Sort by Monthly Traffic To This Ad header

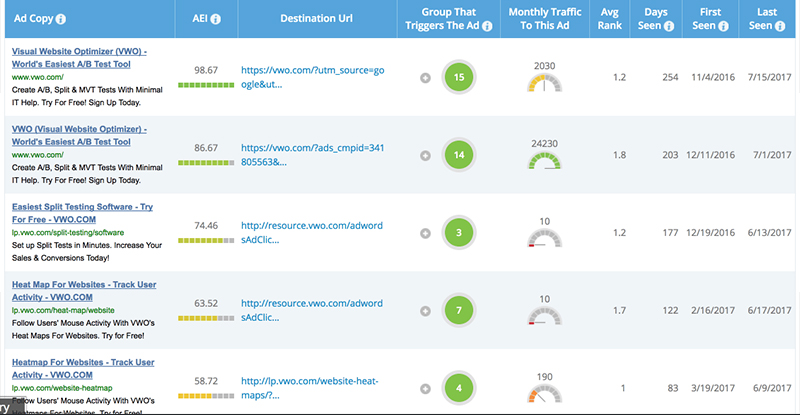click(x=545, y=19)
